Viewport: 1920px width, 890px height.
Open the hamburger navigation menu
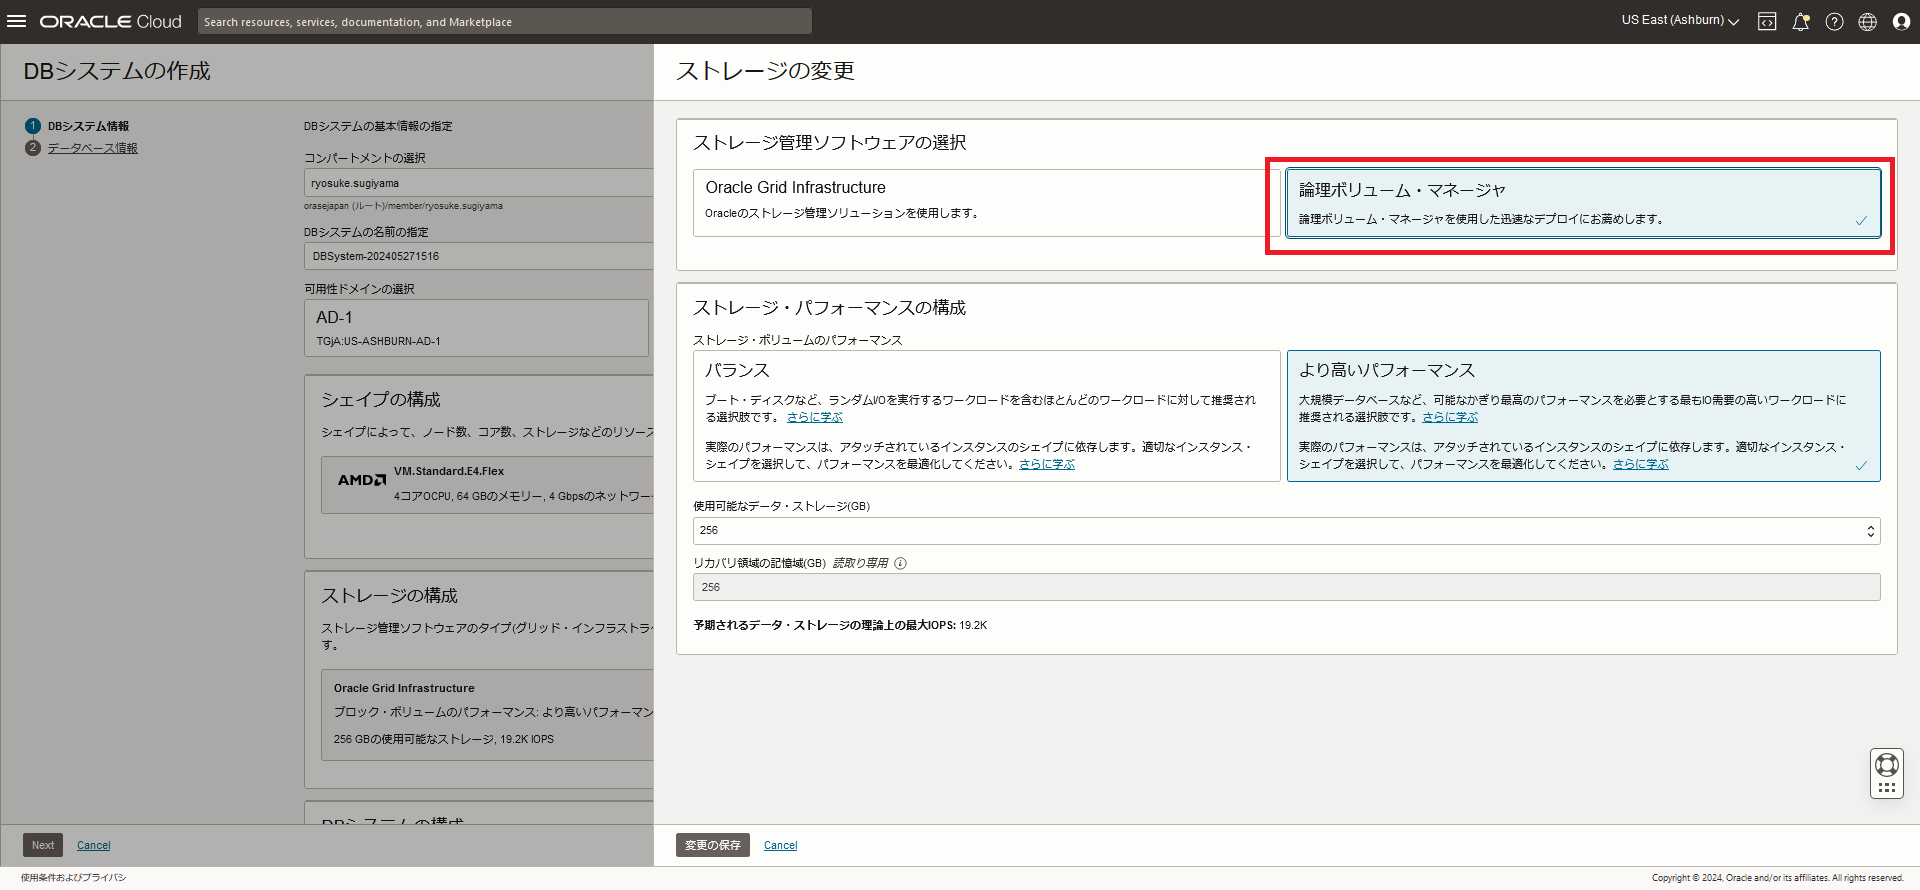(x=17, y=21)
